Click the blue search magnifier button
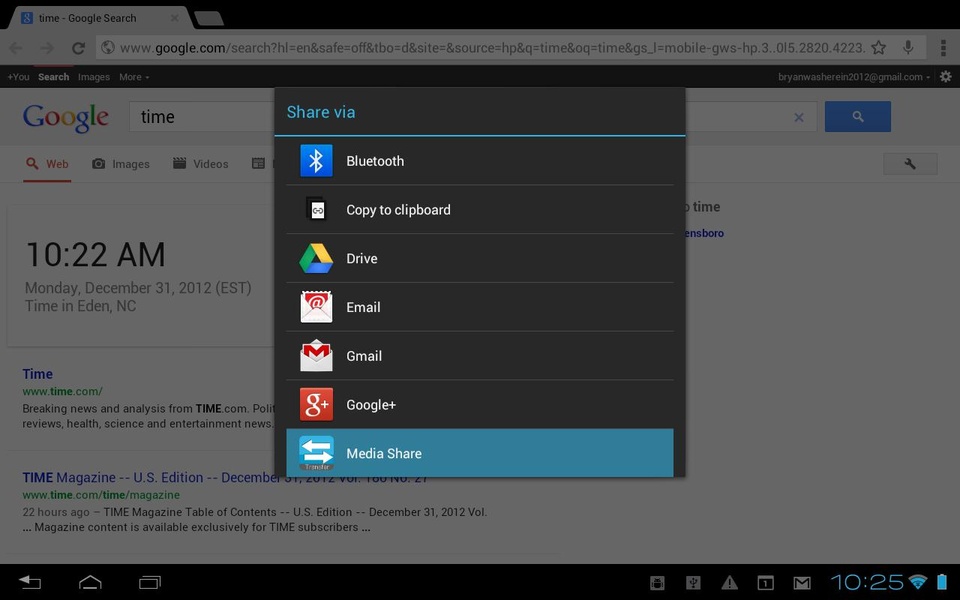 point(858,116)
